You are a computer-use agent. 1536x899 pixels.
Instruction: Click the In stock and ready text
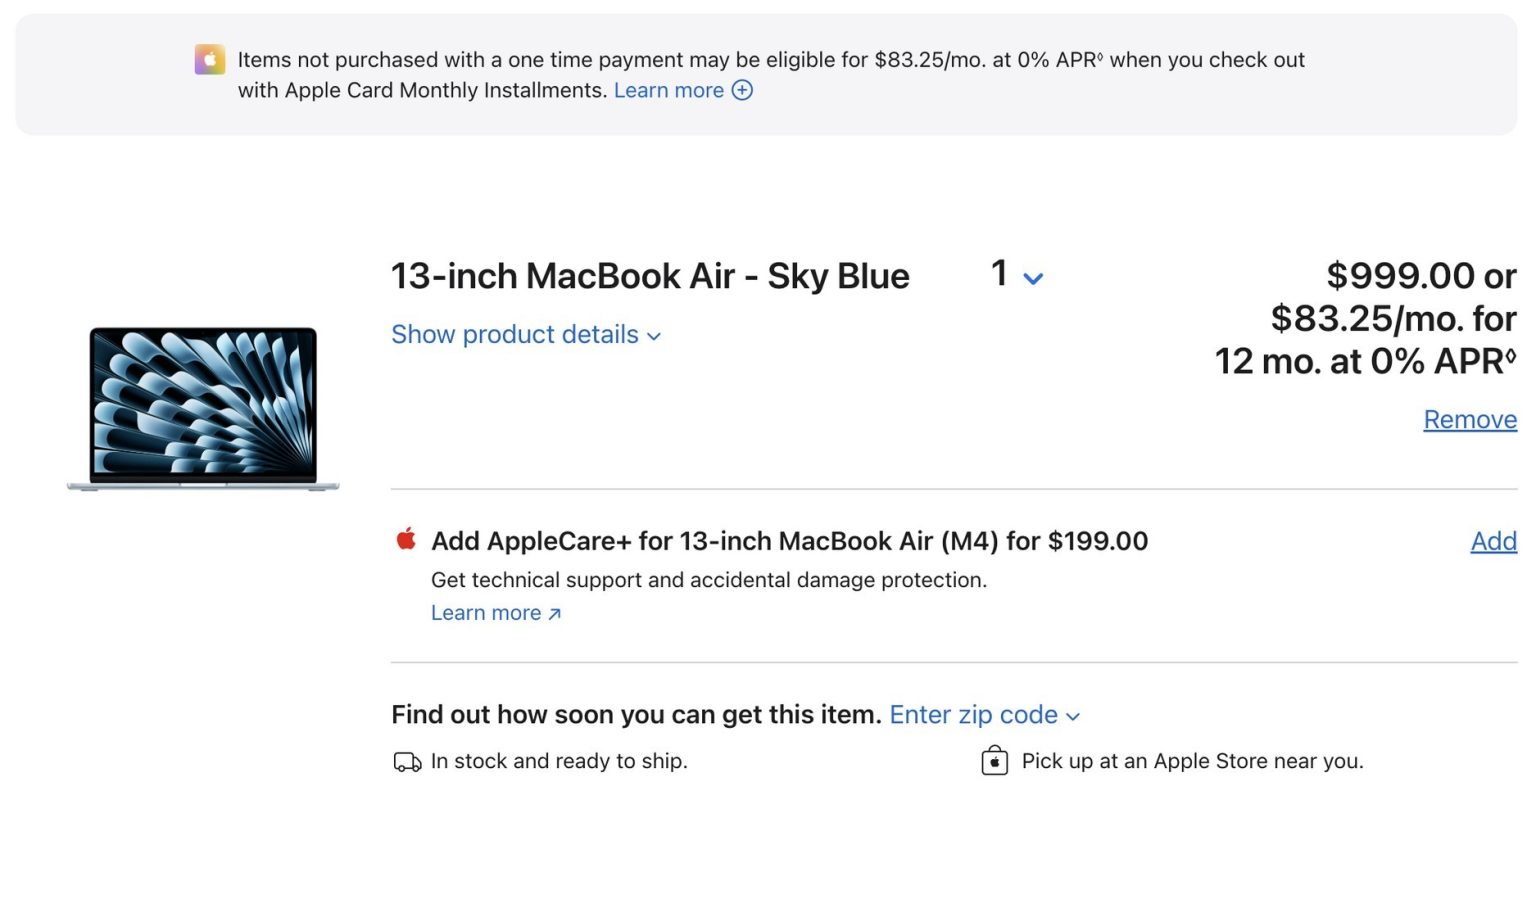558,761
